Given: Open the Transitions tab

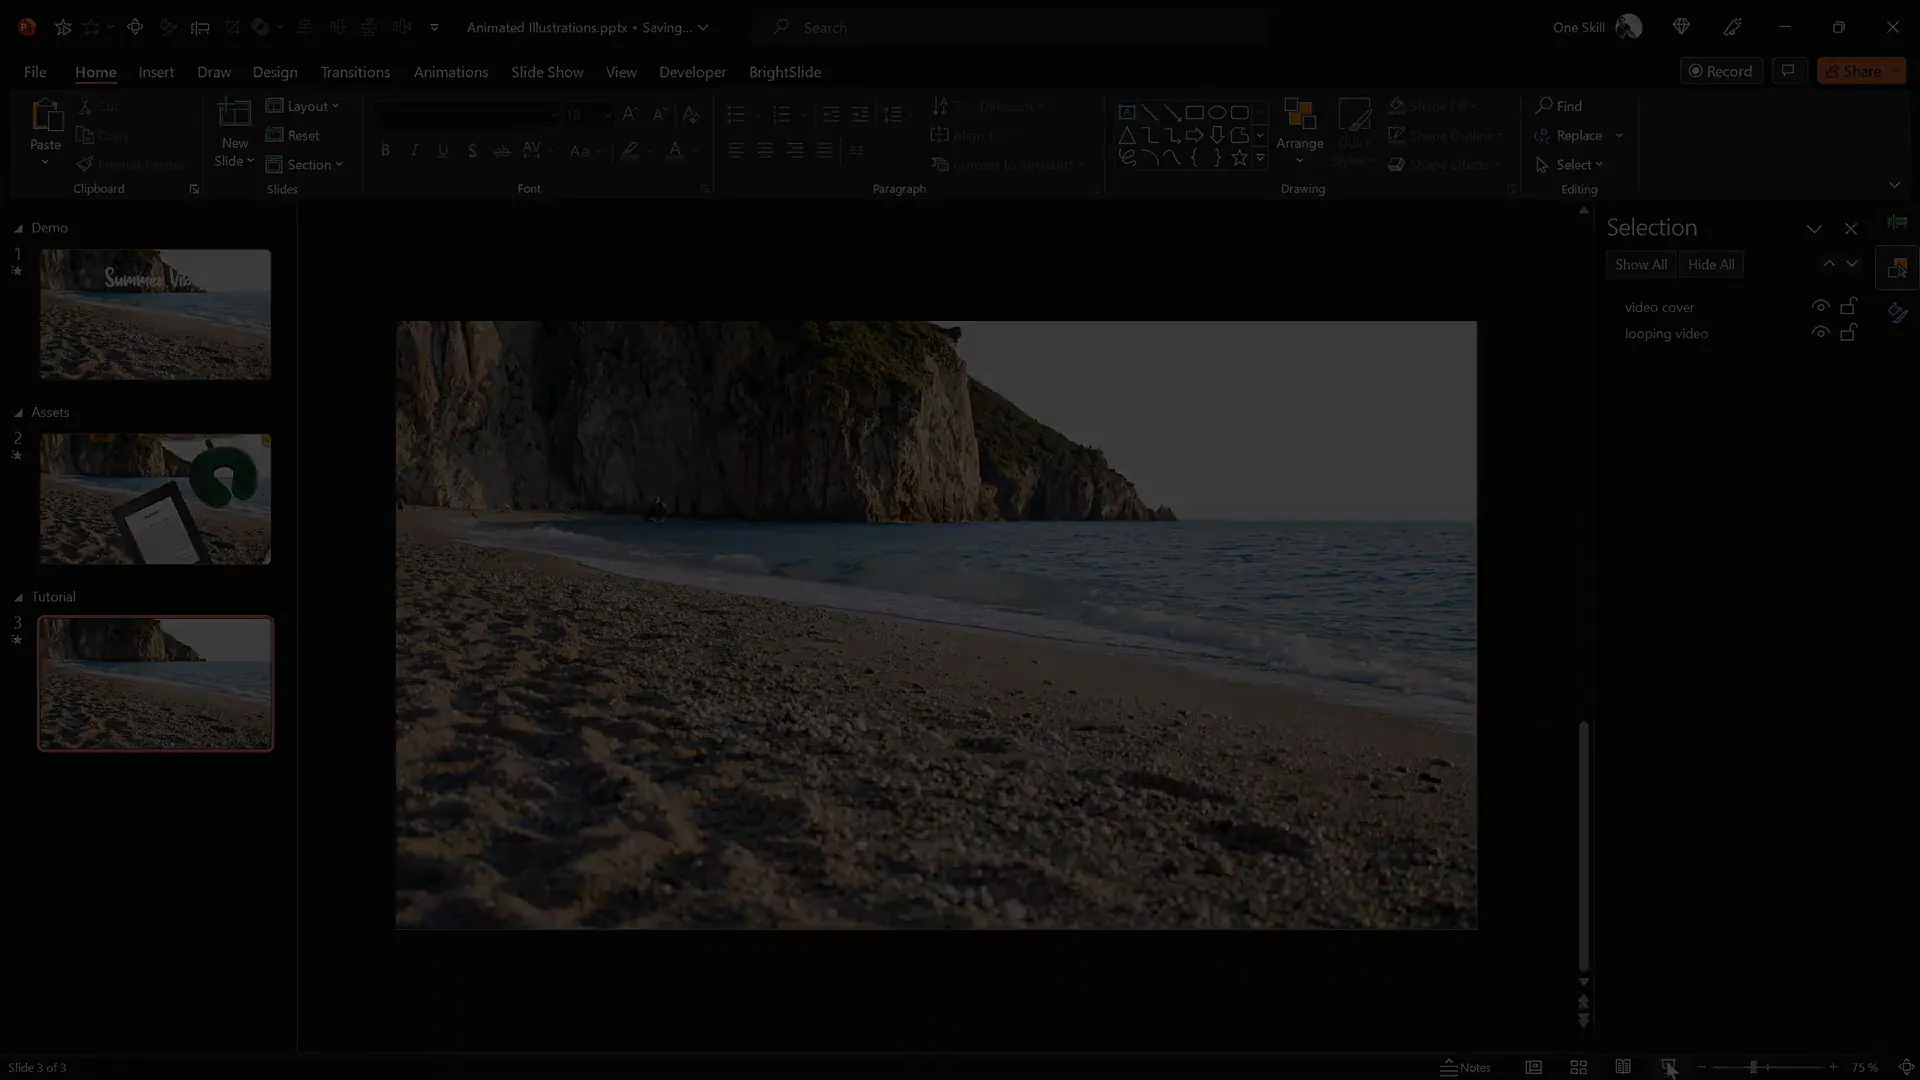Looking at the screenshot, I should [355, 72].
